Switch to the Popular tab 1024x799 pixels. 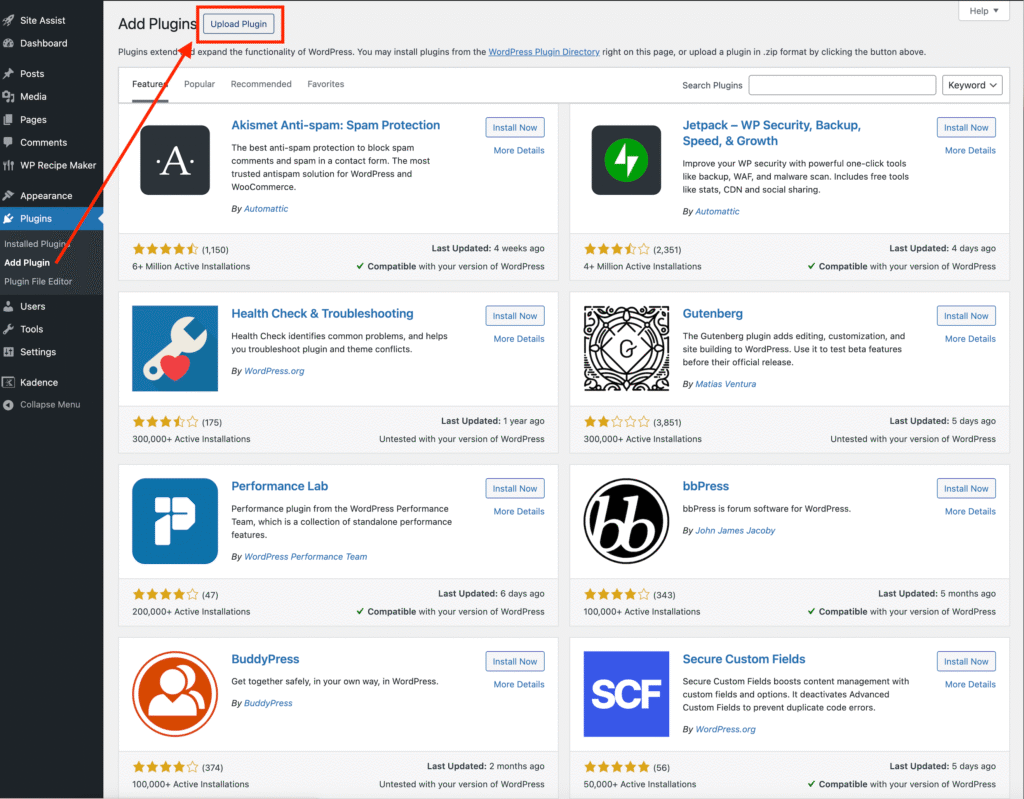[199, 85]
